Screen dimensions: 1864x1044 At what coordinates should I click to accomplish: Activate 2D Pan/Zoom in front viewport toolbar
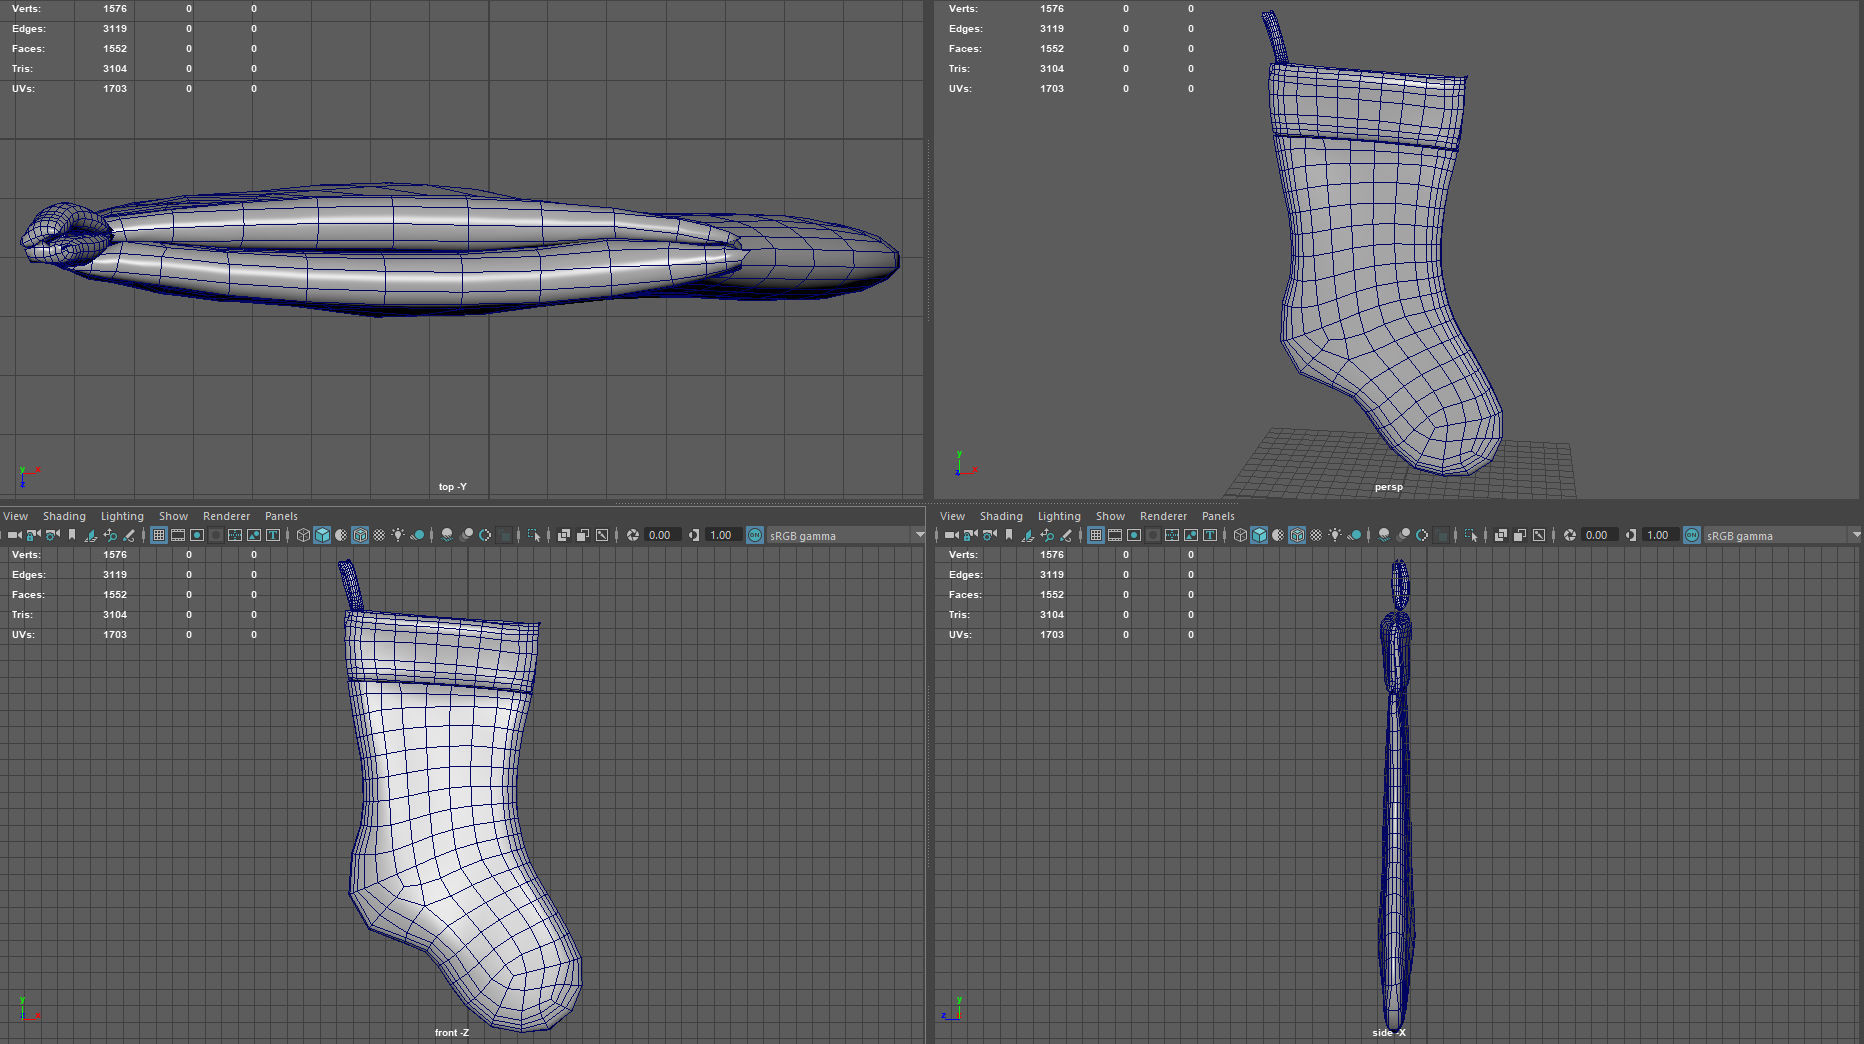pyautogui.click(x=110, y=535)
